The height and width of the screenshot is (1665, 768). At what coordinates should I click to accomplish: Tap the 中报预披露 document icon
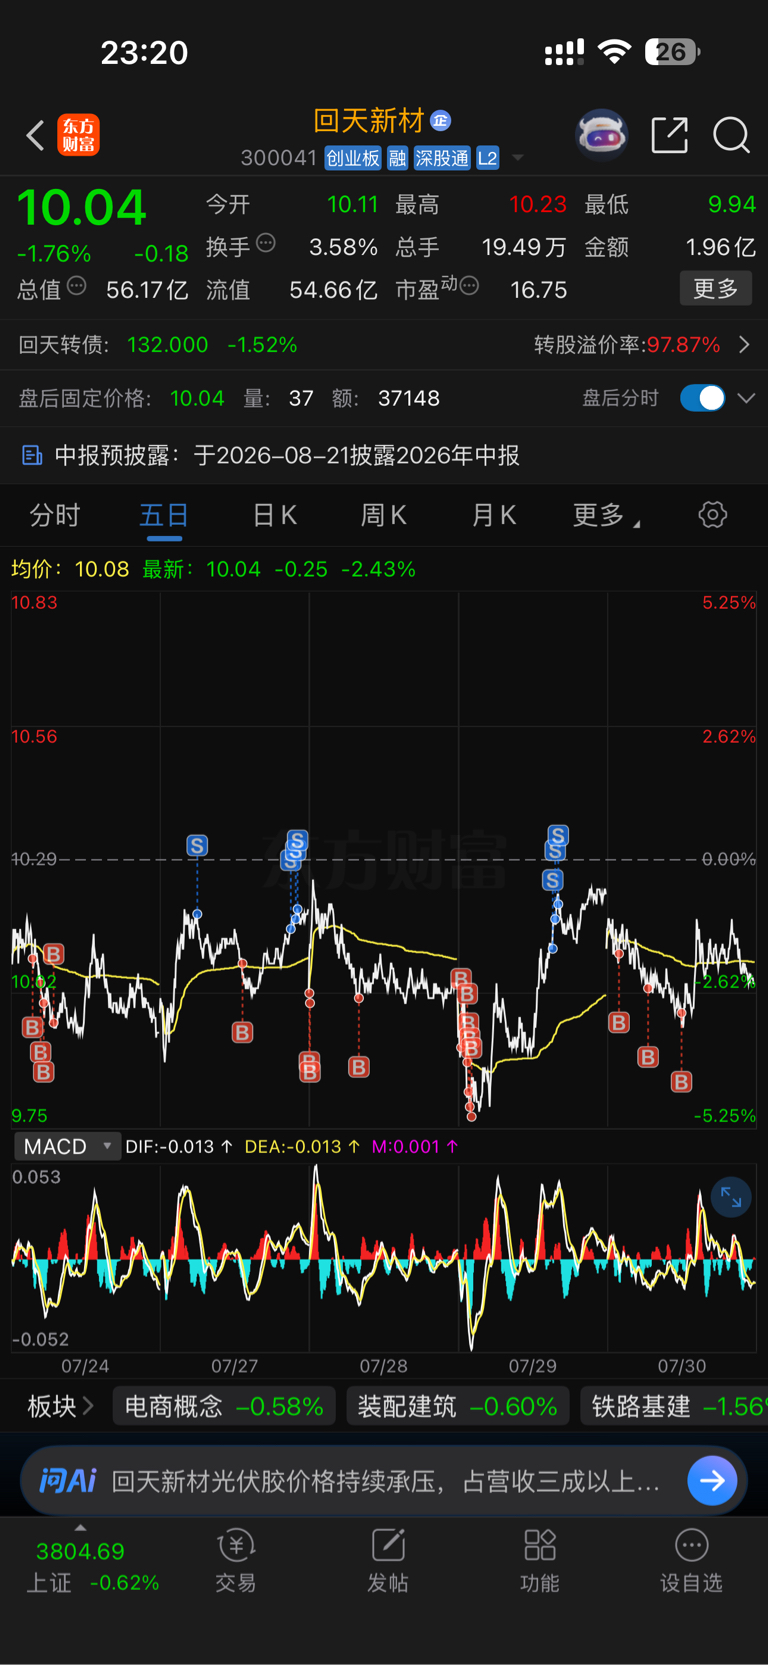click(32, 456)
